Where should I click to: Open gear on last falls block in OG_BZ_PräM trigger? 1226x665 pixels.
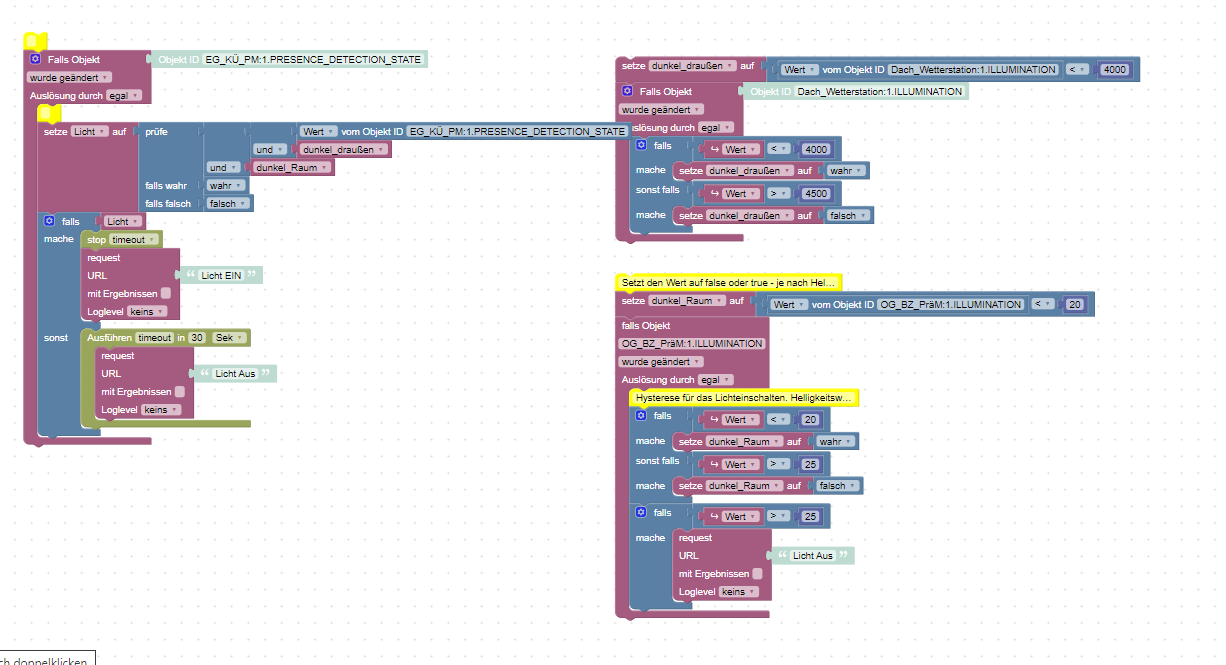(x=641, y=512)
